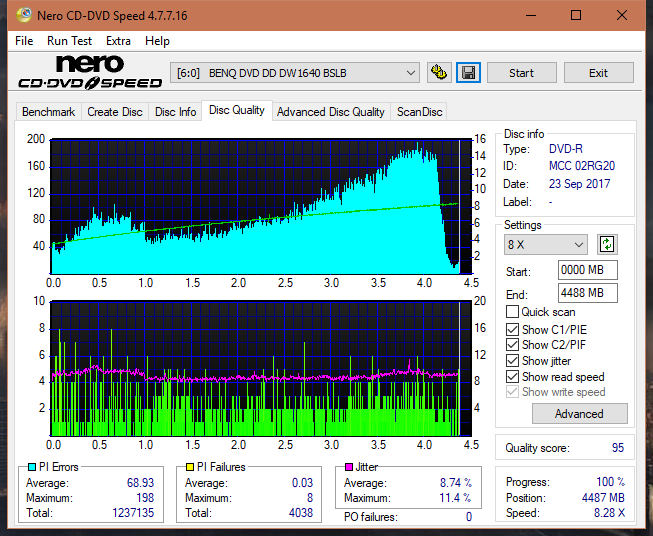Open the drive options icon

click(439, 73)
